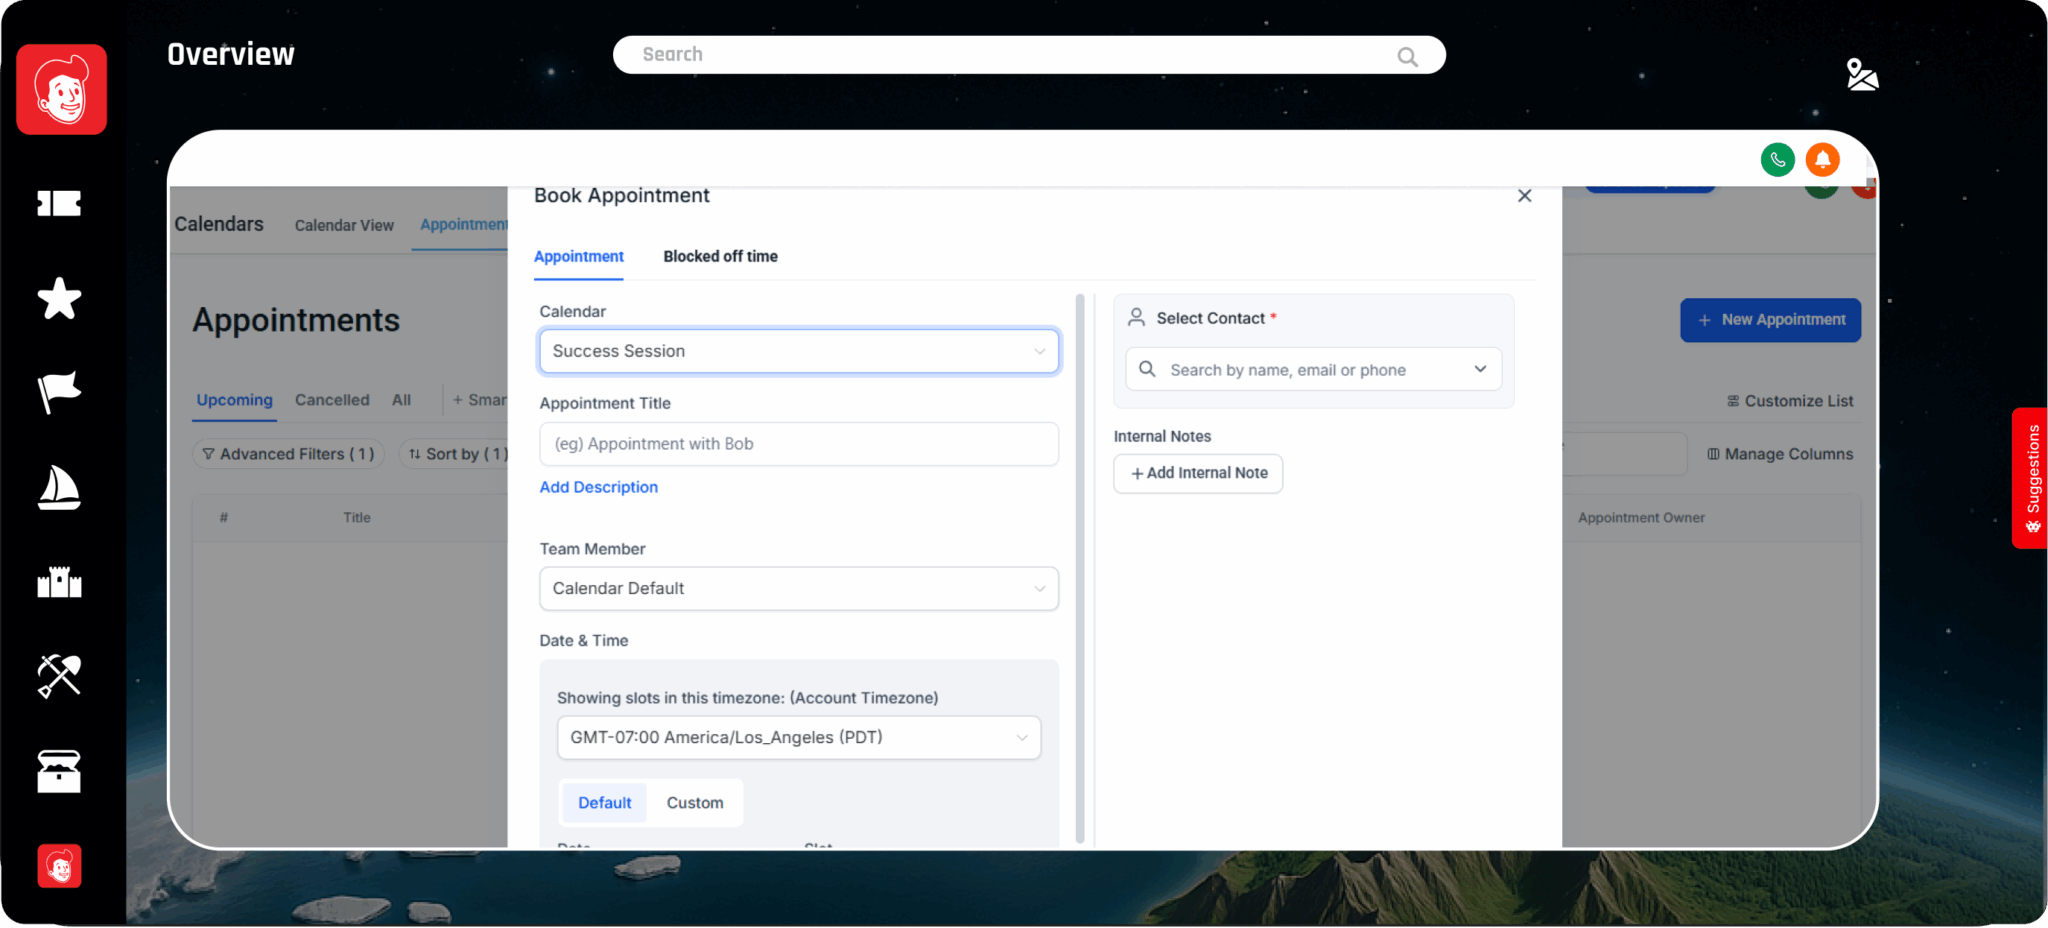Screen dimensions: 2048x928
Task: Open the sailboat icon sidebar item
Action: point(59,487)
